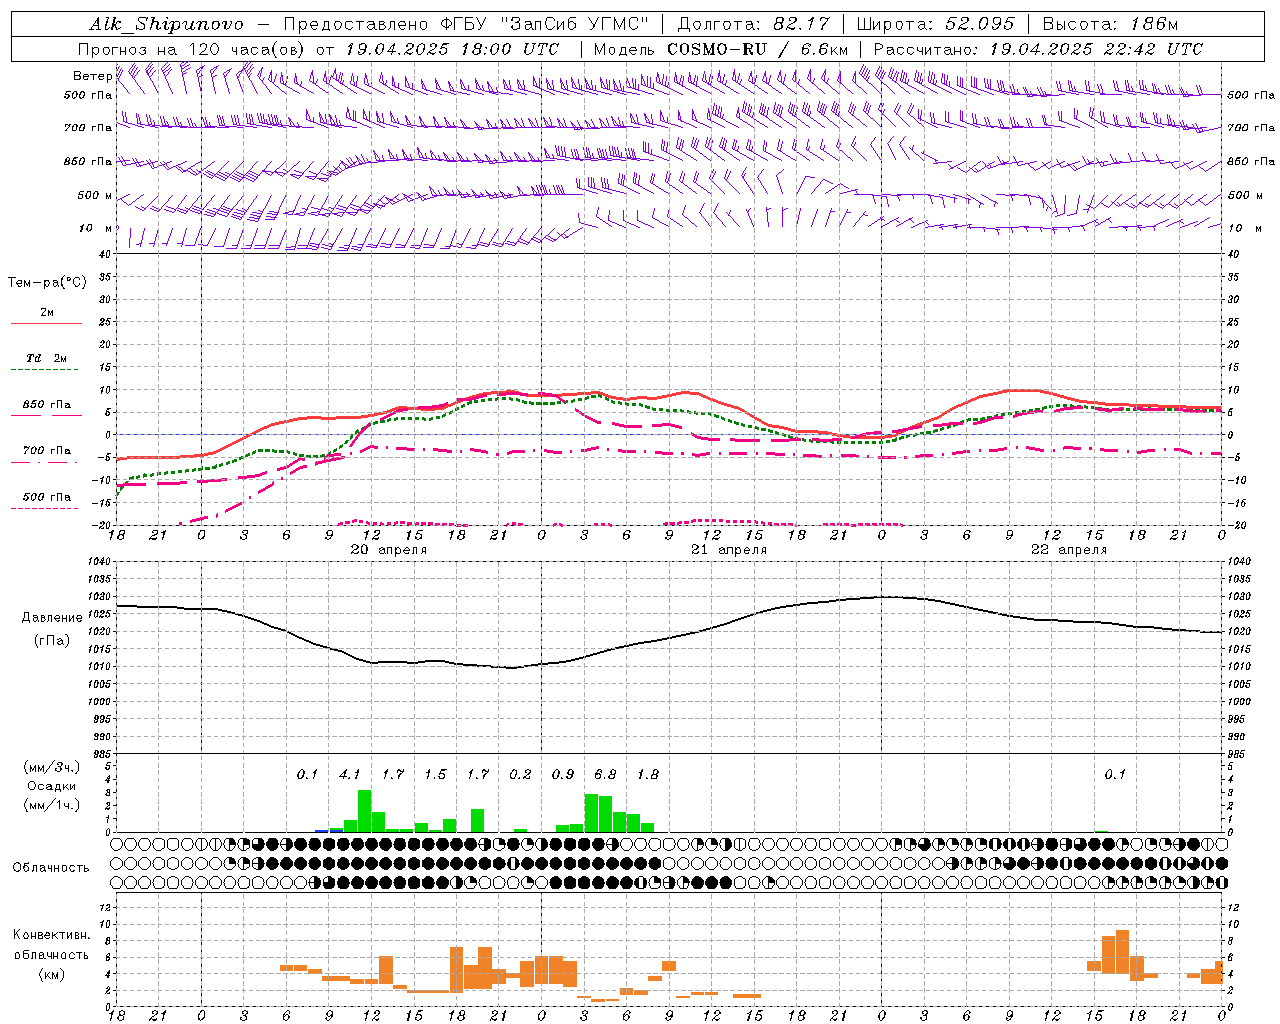Select the longitude value Долгота: 82.17
Image resolution: width=1280 pixels, height=1024 pixels.
[754, 24]
